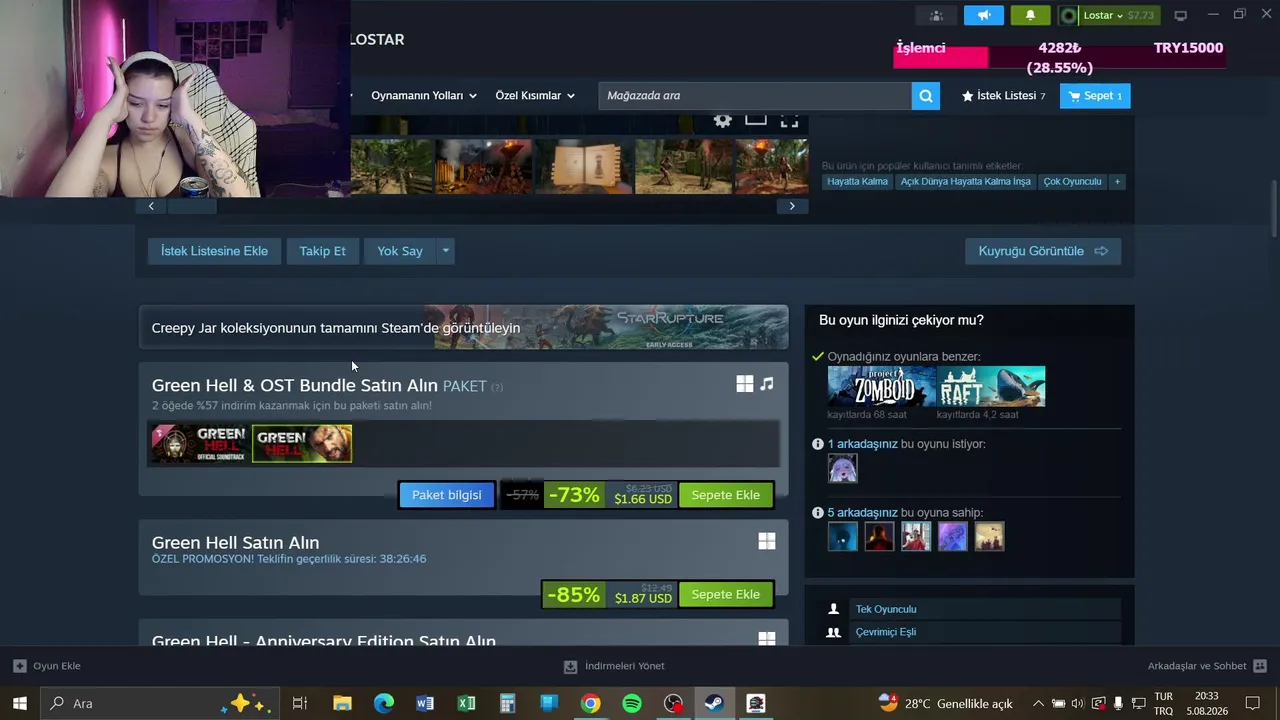
Task: Open the dropdown arrow next to Yok Say
Action: (x=446, y=251)
